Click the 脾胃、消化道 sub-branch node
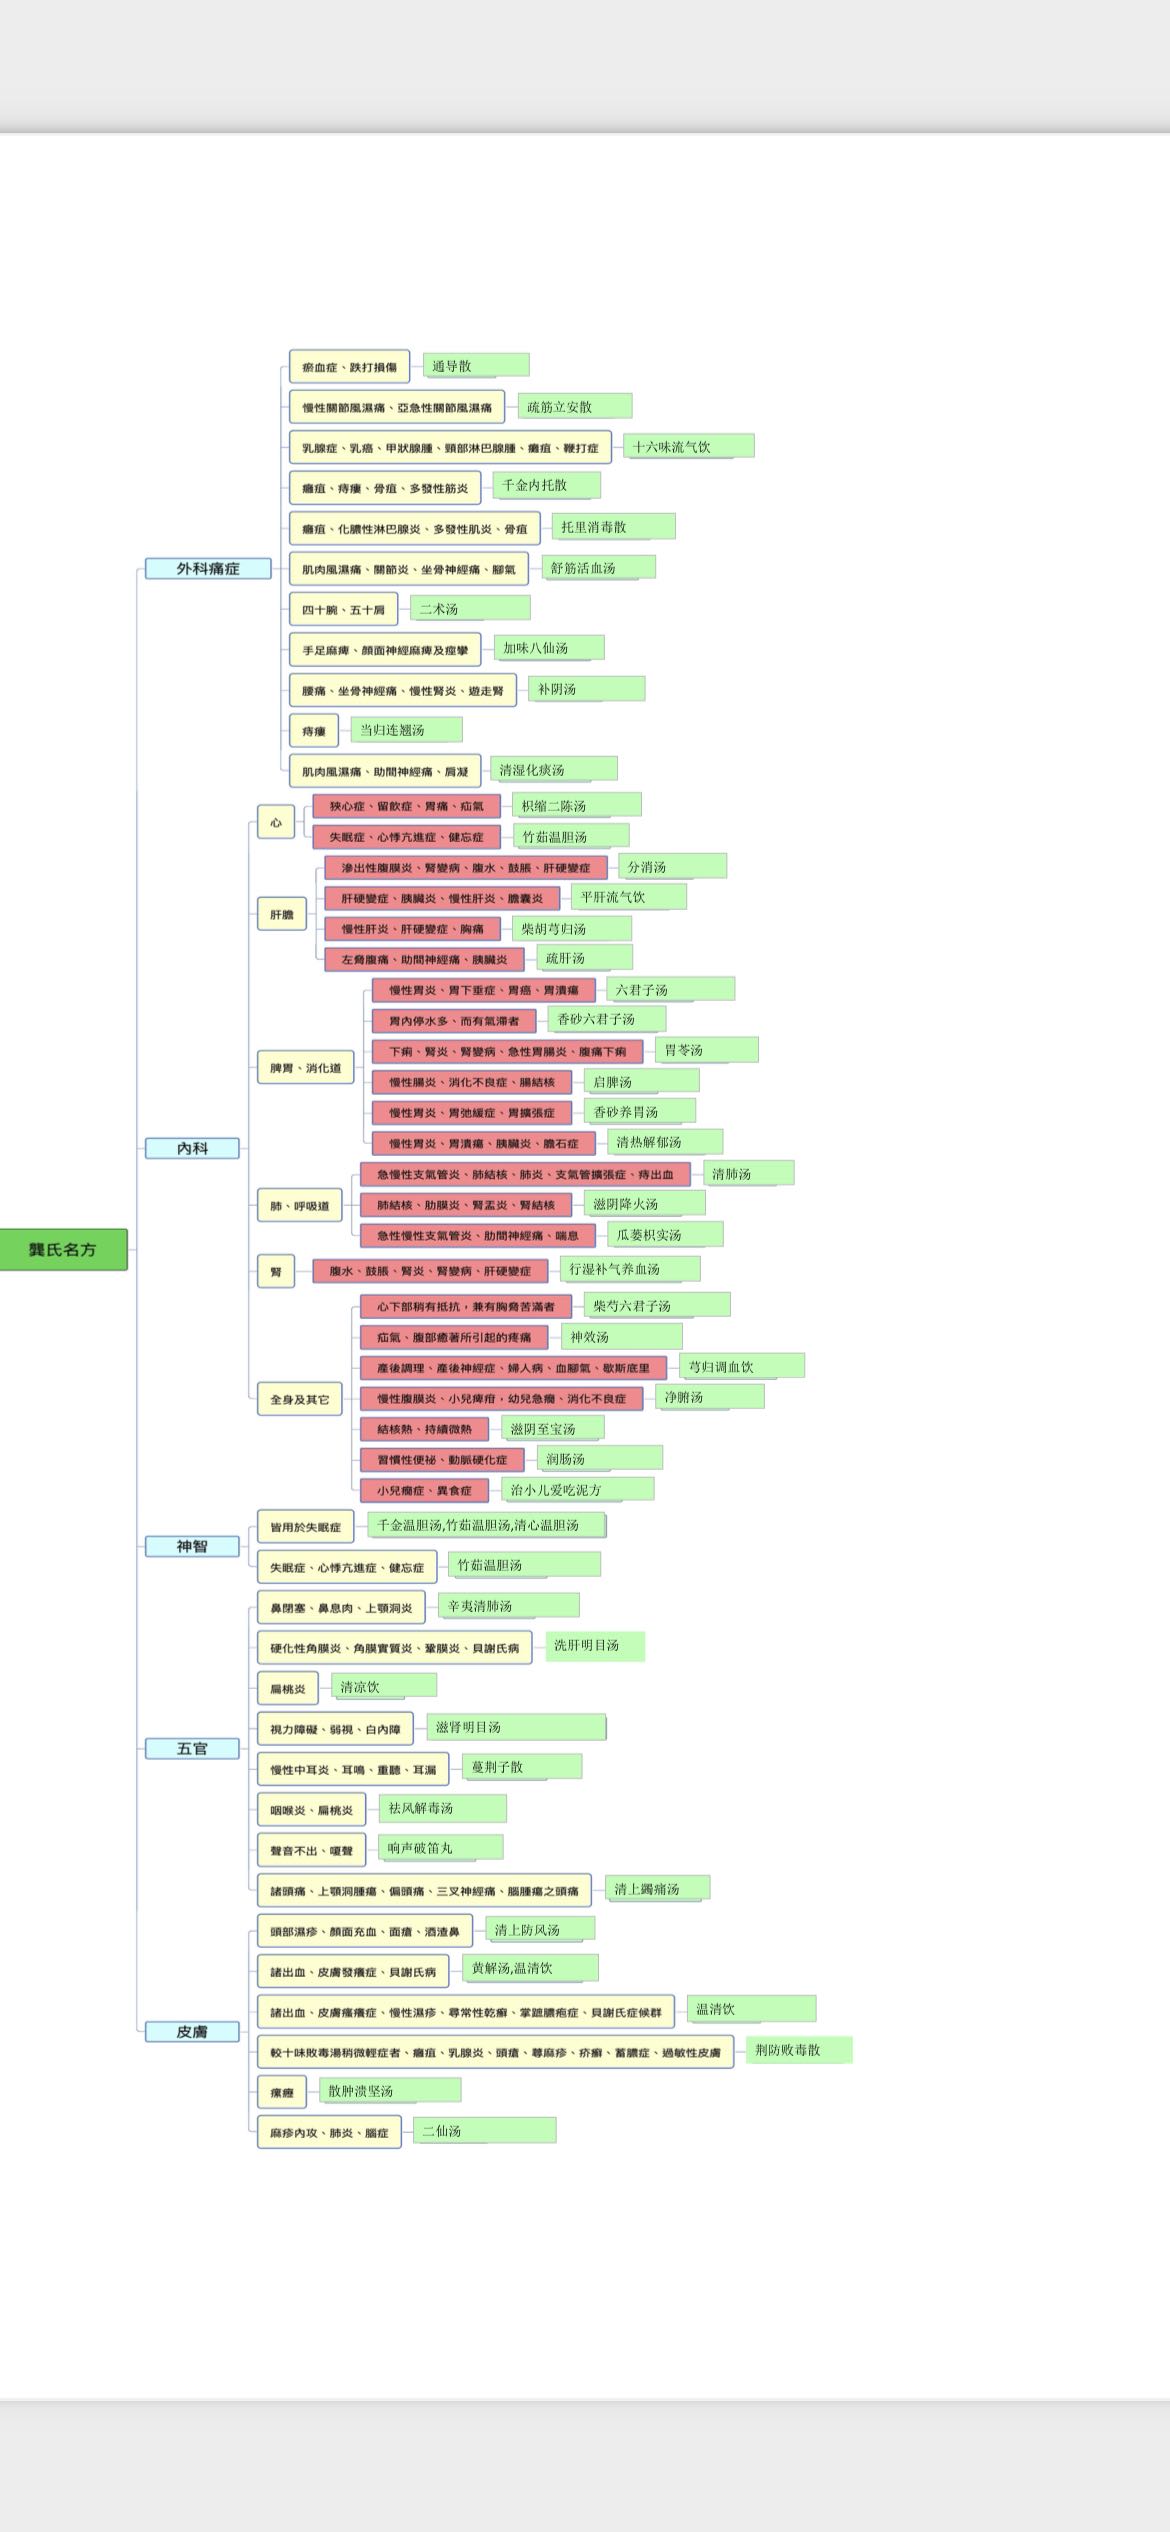The image size is (1170, 2532). 305,1068
